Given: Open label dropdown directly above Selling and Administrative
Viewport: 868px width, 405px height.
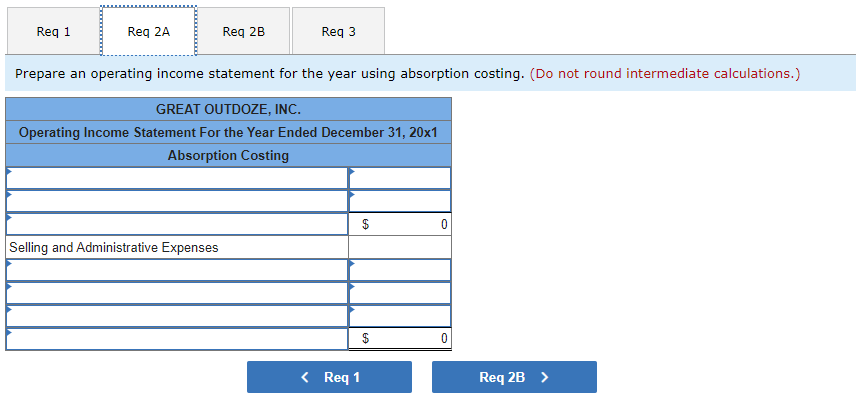Looking at the screenshot, I should (177, 224).
